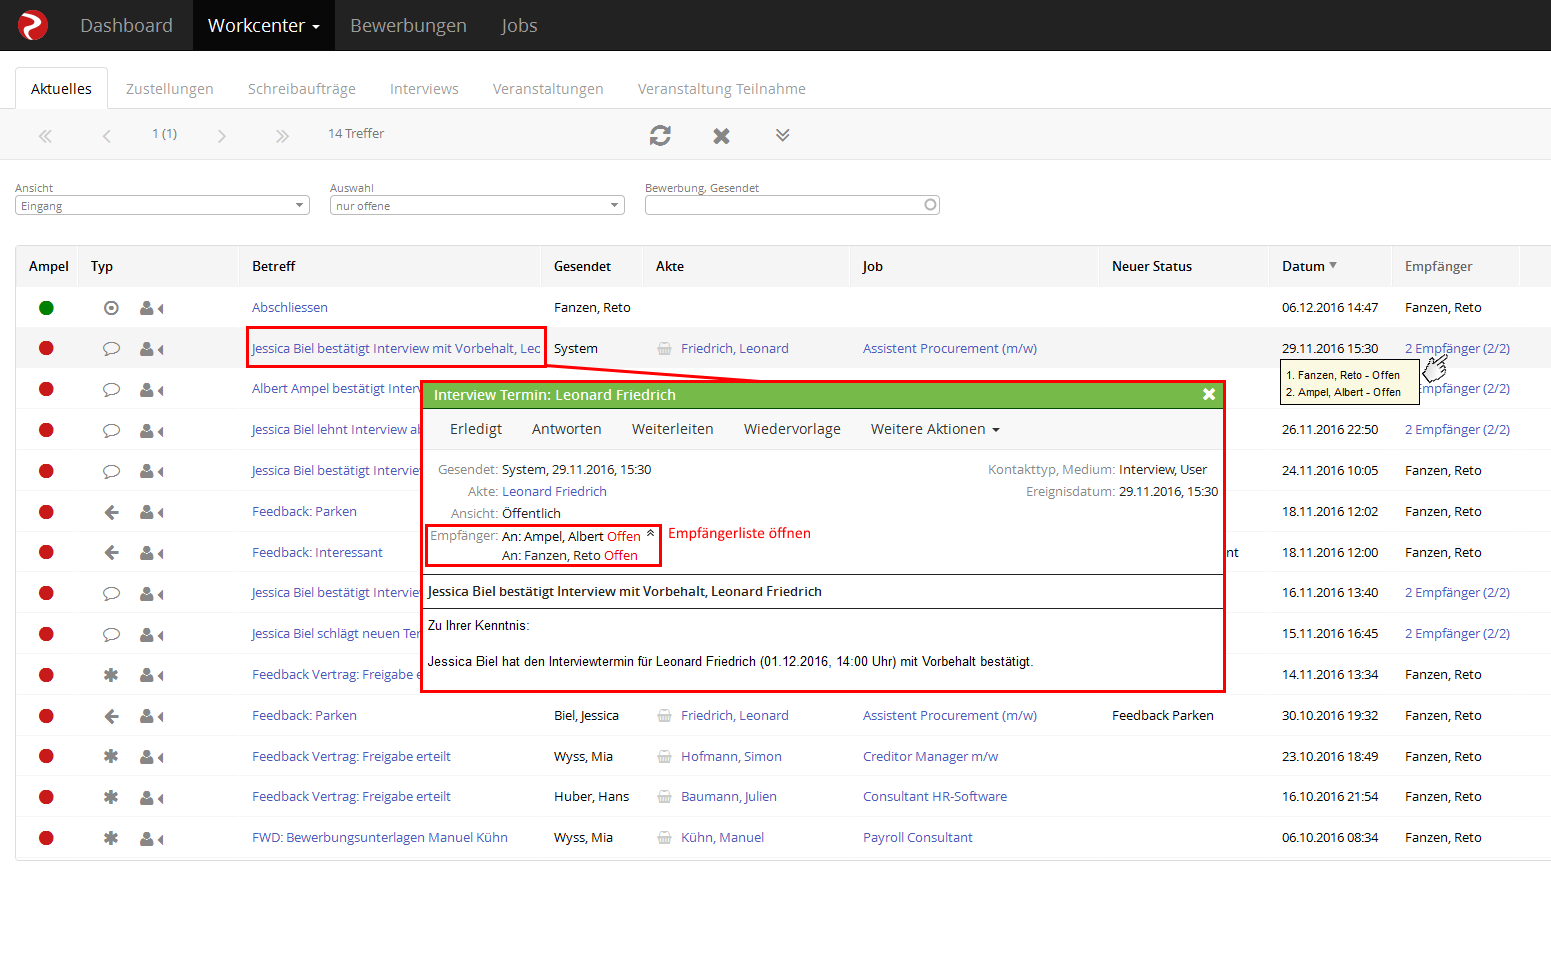Click the folder icon beside Kühn, Manuel
This screenshot has width=1551, height=973.
coord(664,838)
